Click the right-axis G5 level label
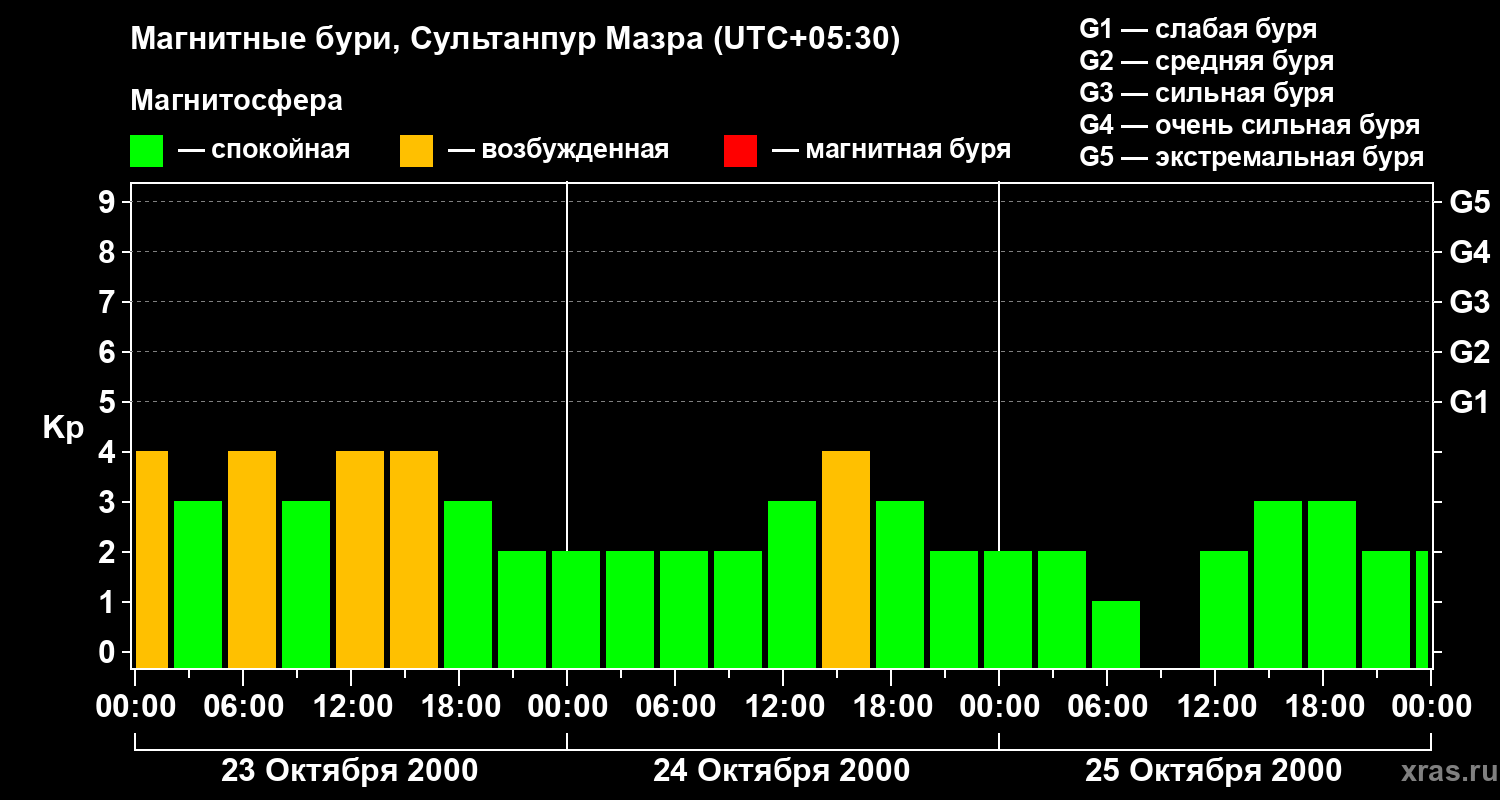This screenshot has height=800, width=1500. [x=1469, y=202]
